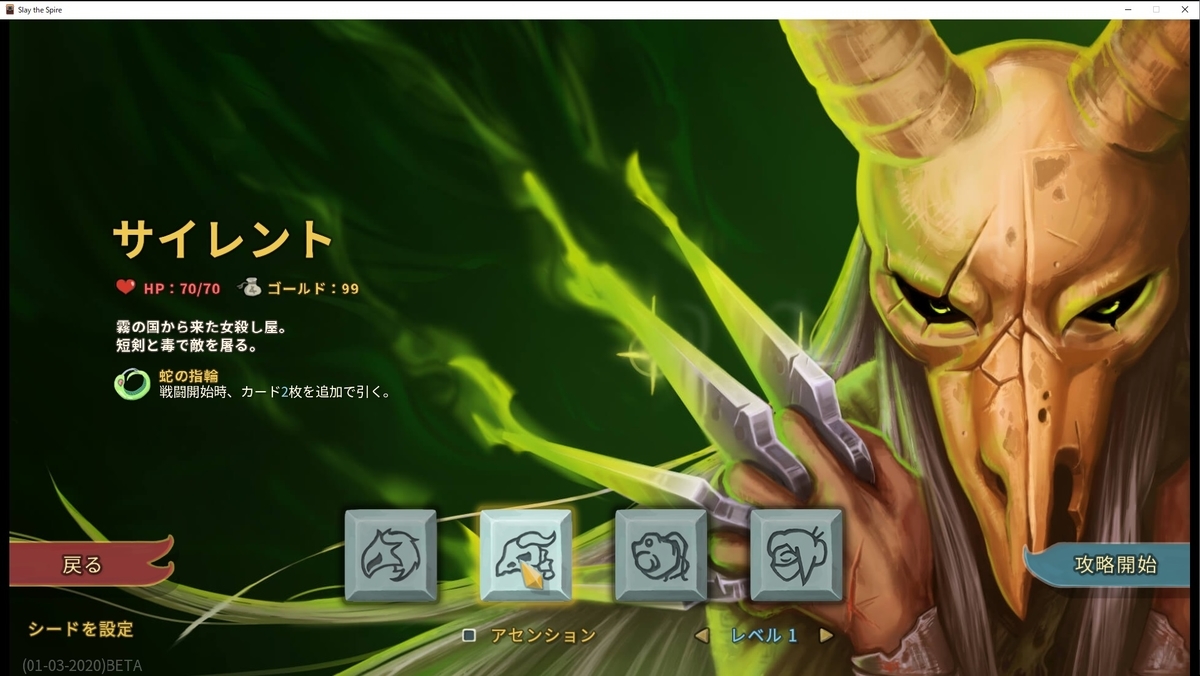Click the red heart HP icon
Screen dimensions: 1200x676
125,288
